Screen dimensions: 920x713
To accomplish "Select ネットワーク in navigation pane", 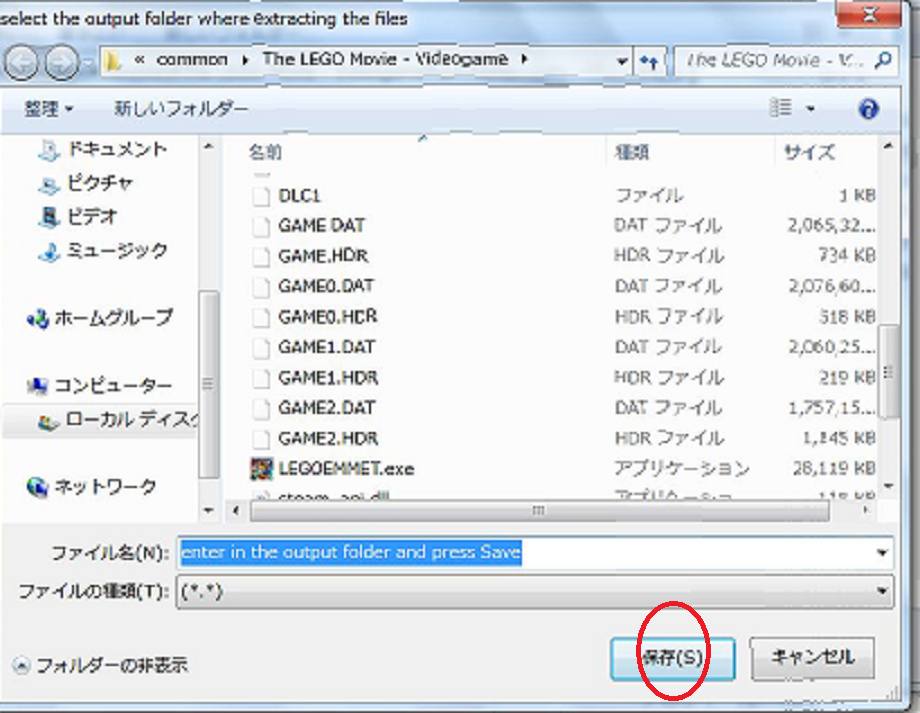I will point(92,486).
